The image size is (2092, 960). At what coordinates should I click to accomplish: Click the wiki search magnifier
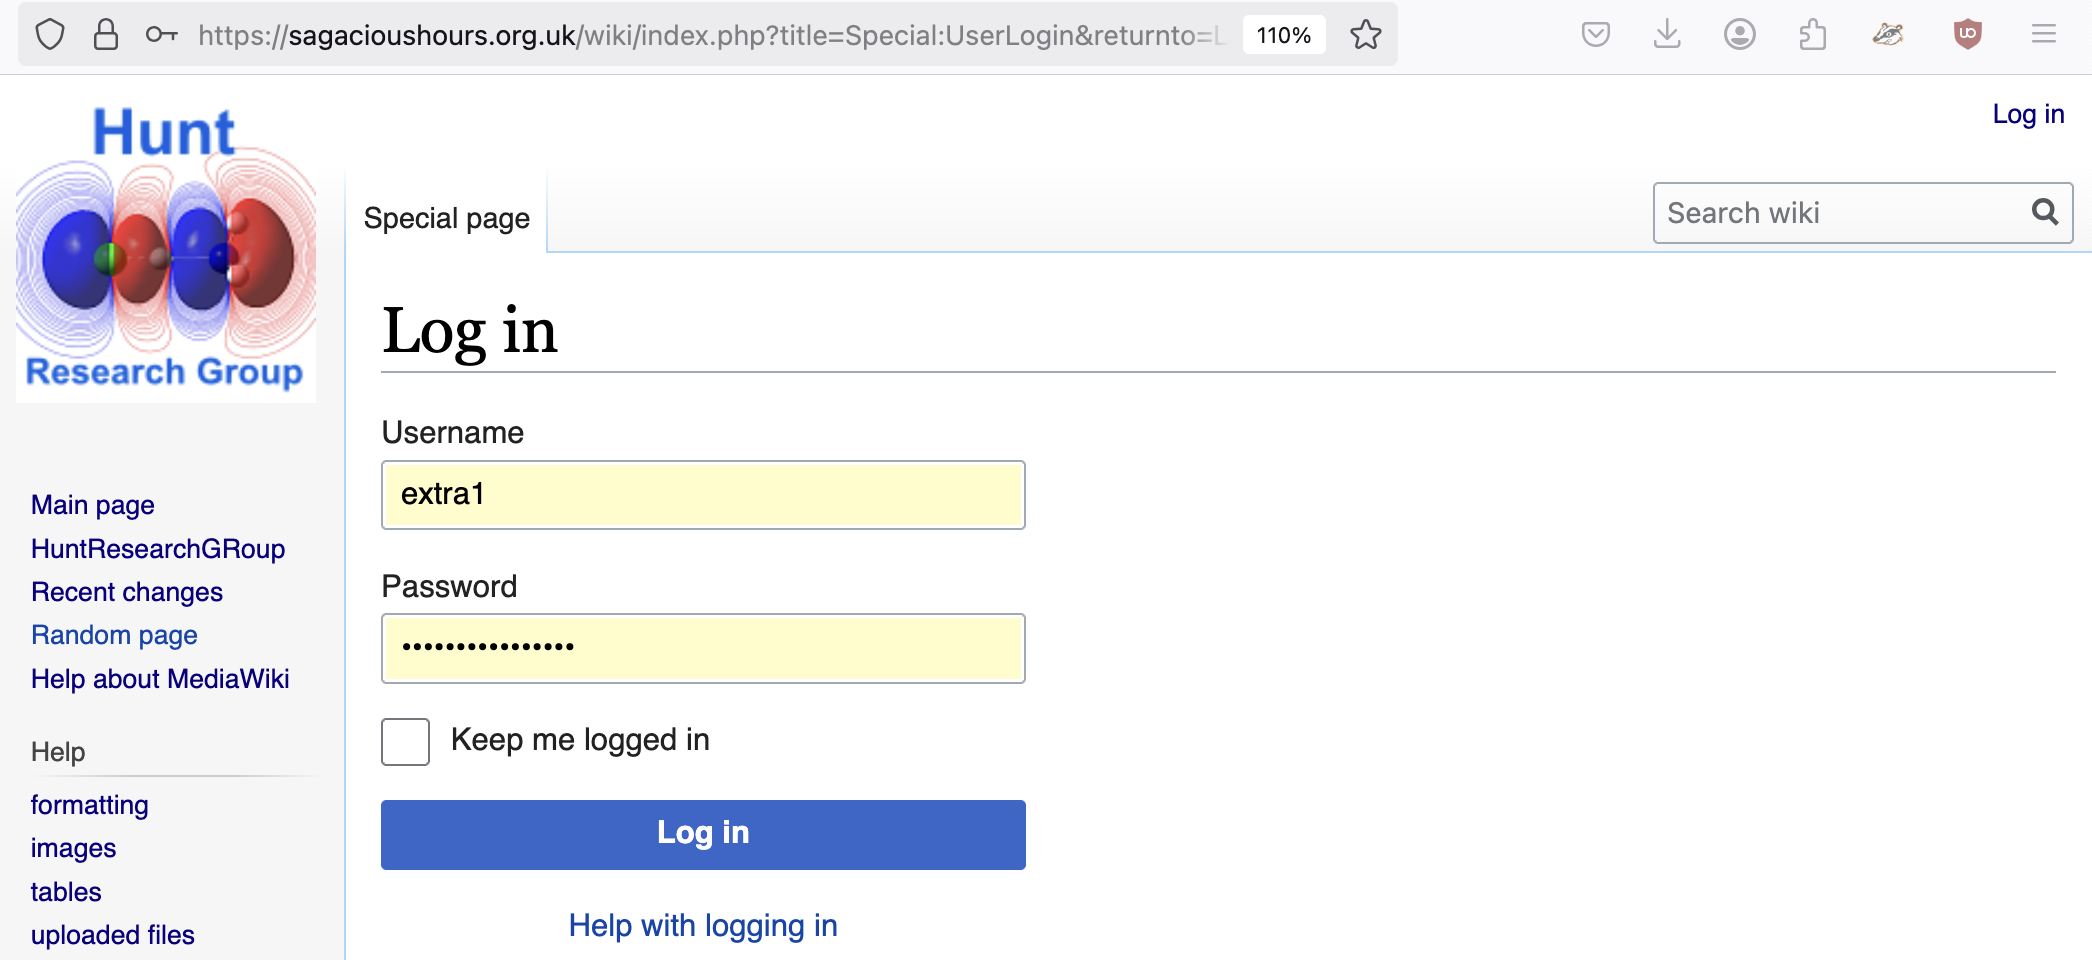coord(2044,212)
